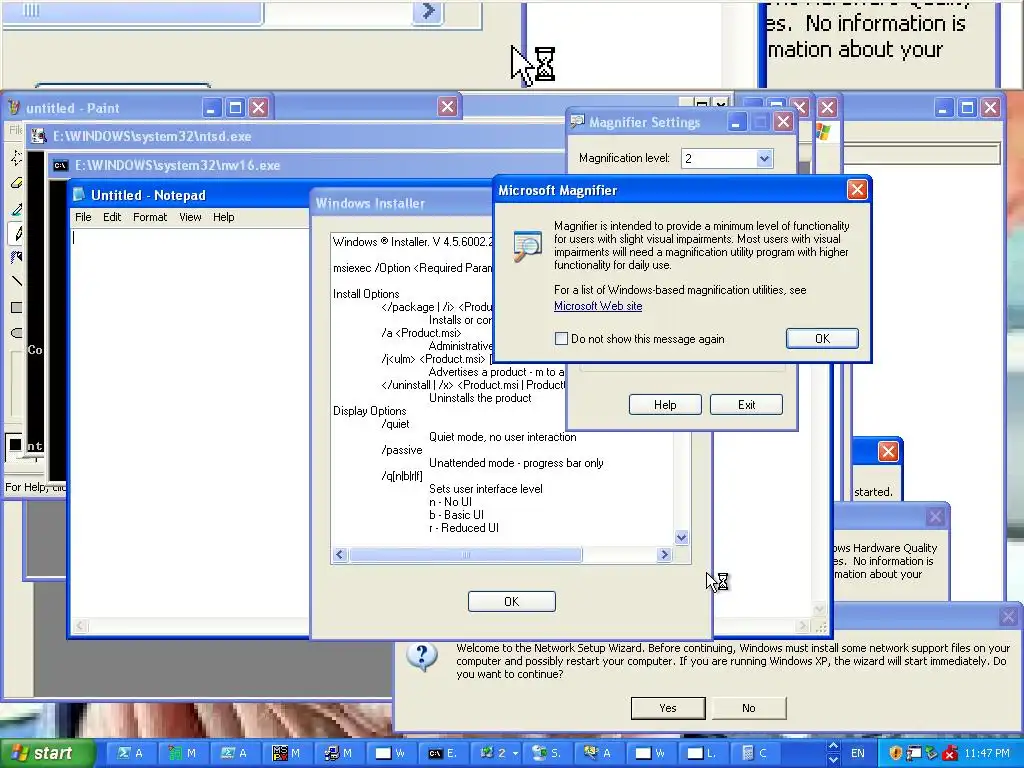Open the Notepad Help menu
The width and height of the screenshot is (1024, 768).
click(223, 217)
